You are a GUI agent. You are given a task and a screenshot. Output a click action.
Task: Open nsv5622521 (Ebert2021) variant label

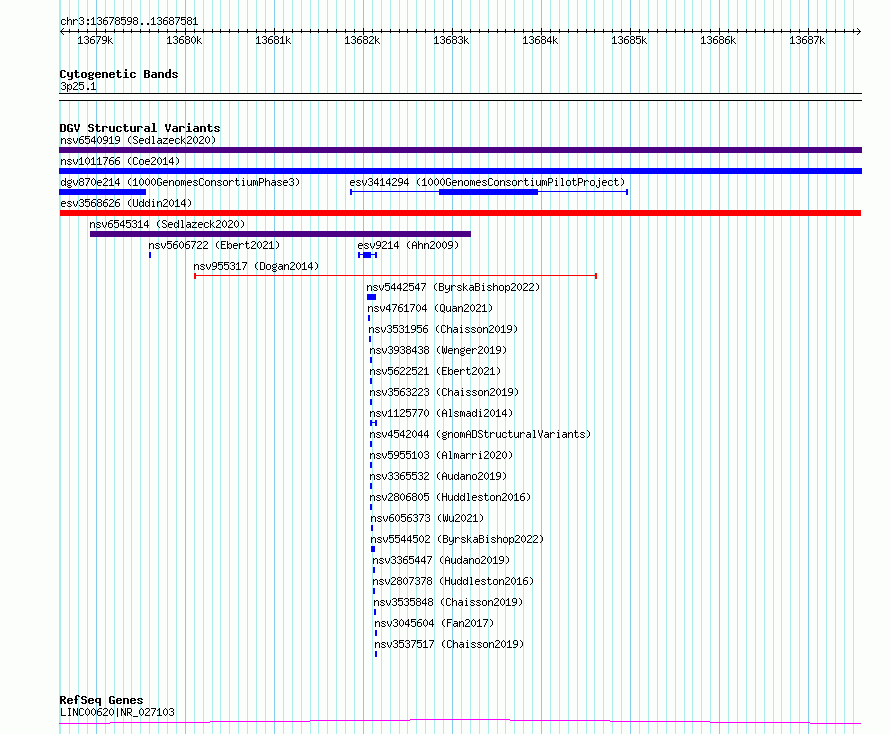click(x=435, y=371)
